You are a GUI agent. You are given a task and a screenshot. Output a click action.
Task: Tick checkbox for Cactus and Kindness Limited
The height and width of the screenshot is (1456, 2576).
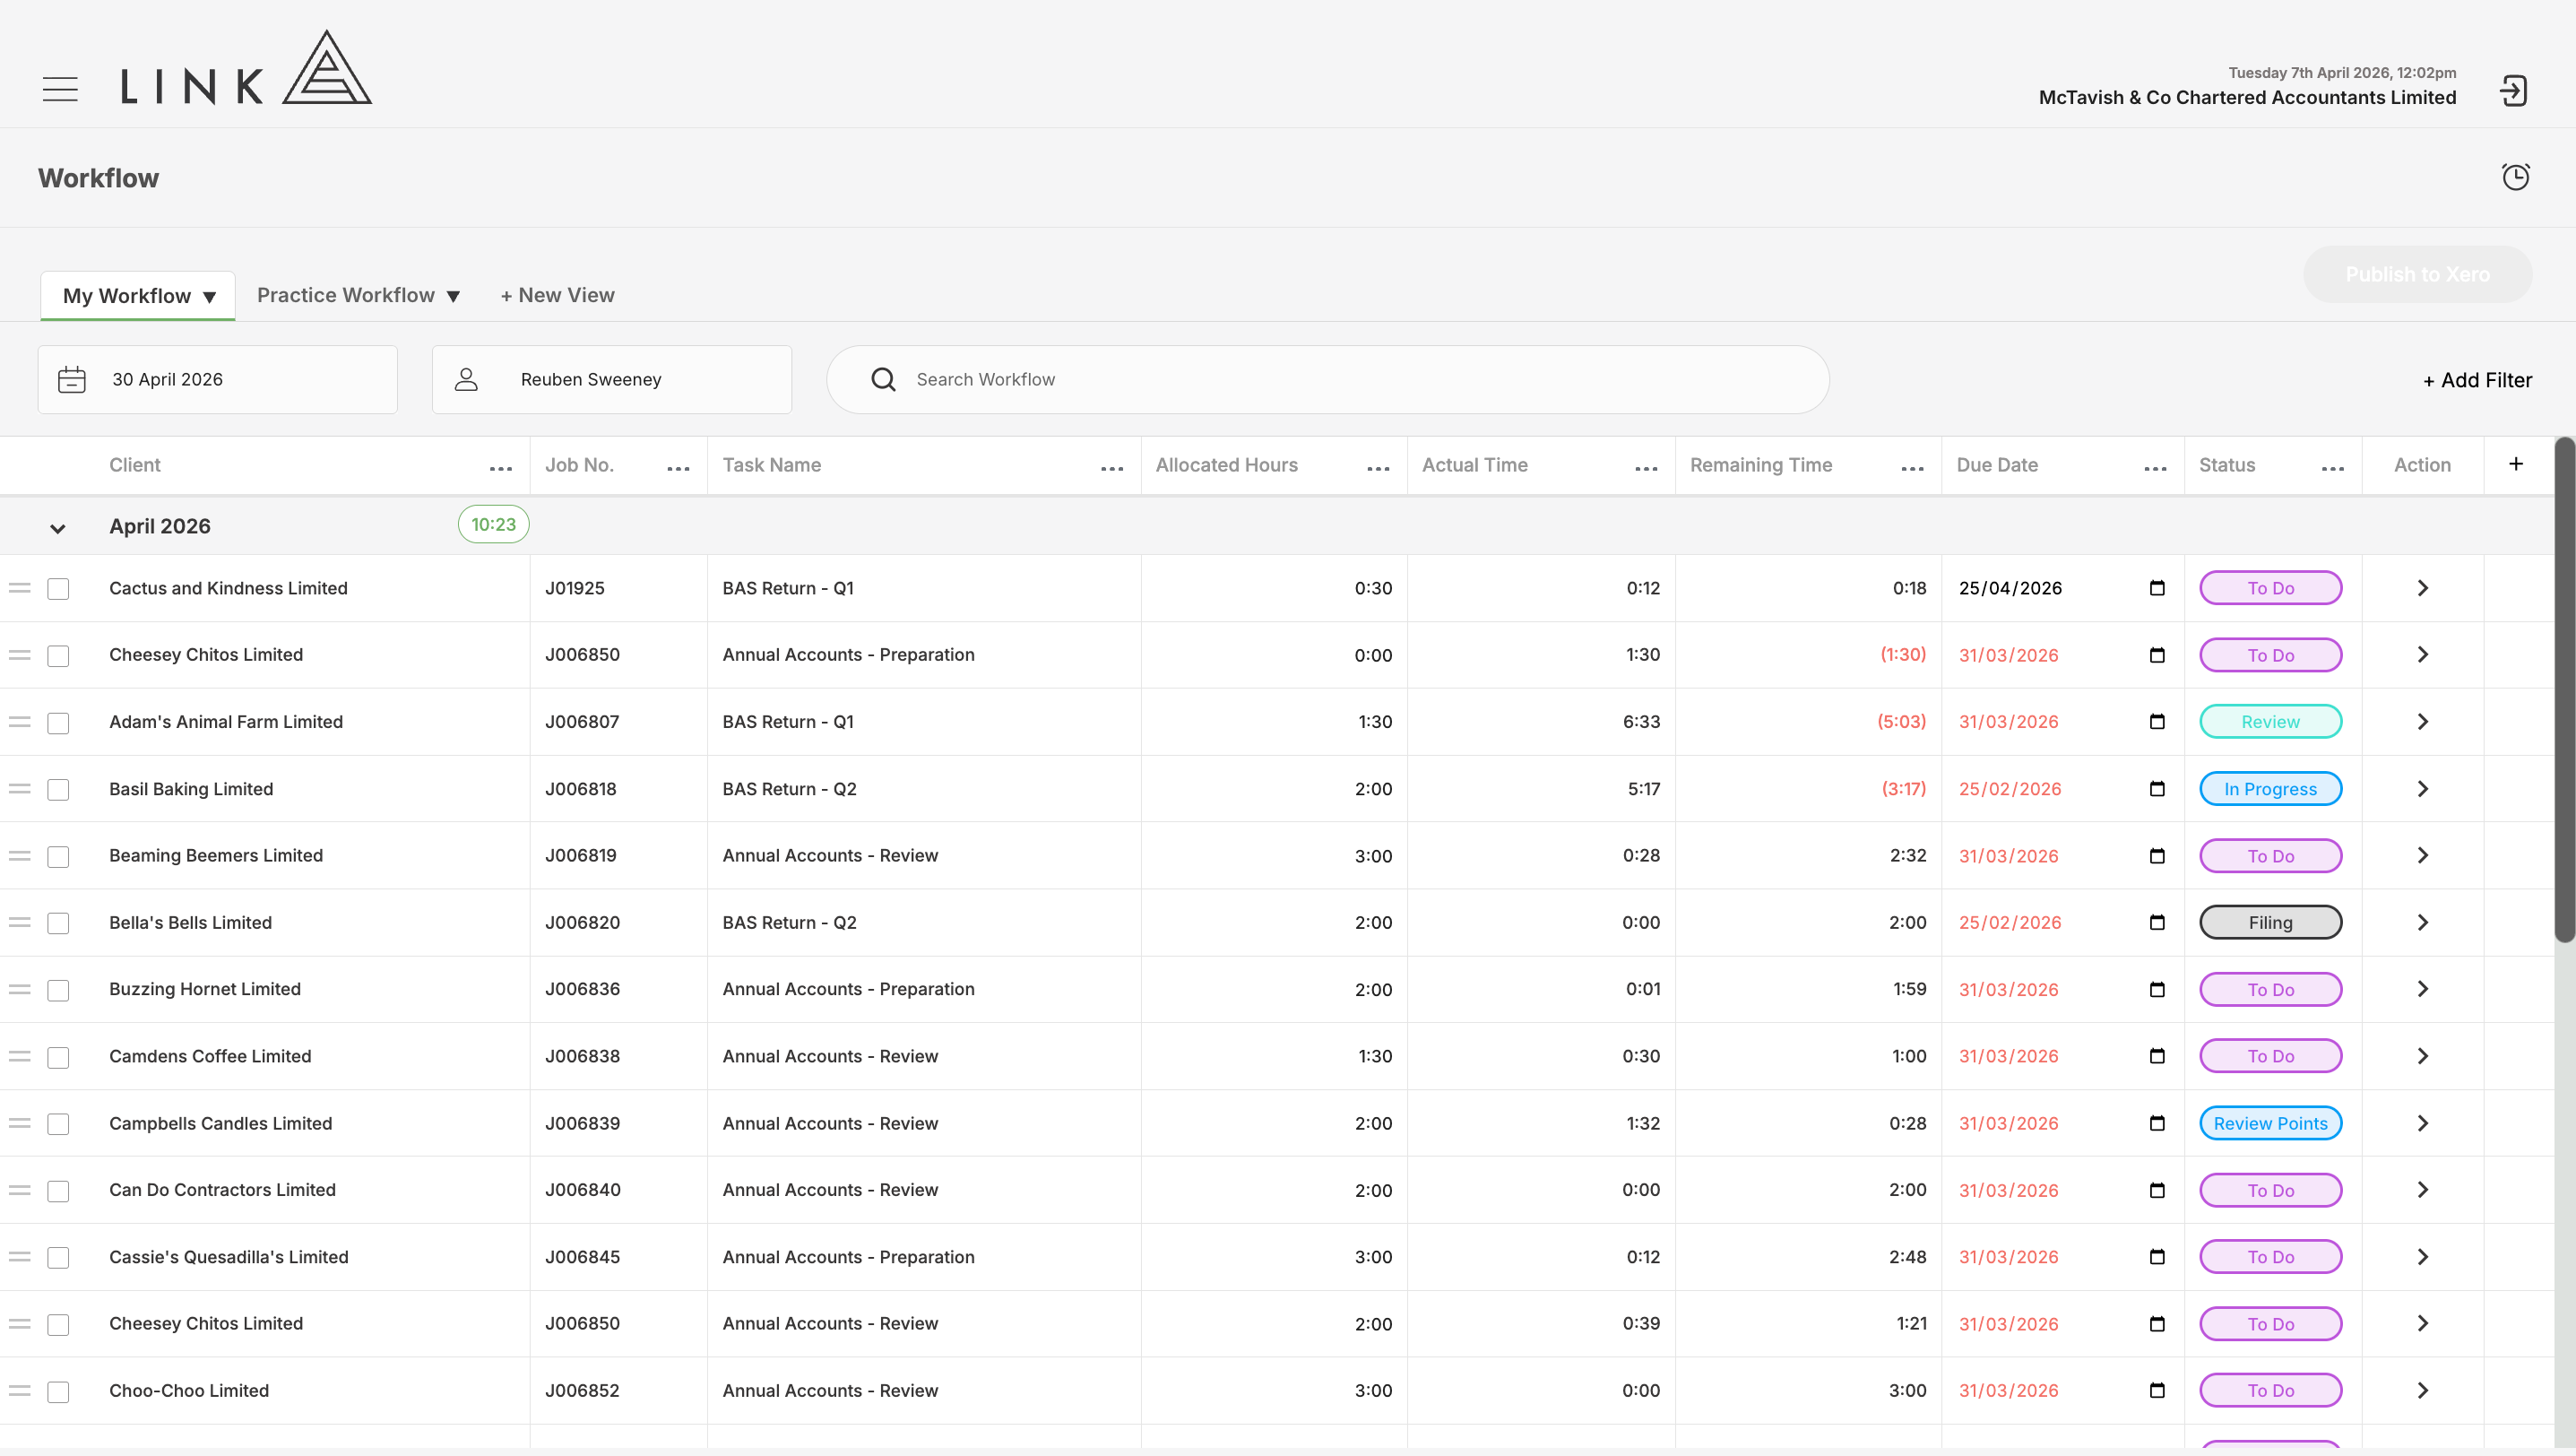tap(59, 589)
